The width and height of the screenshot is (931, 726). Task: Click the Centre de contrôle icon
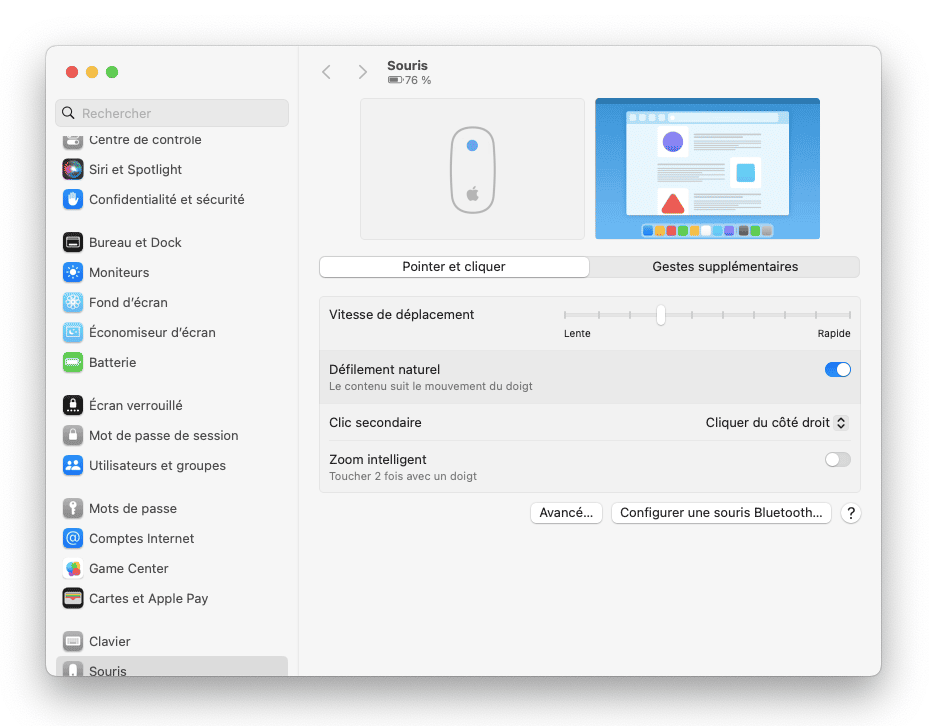pos(73,141)
